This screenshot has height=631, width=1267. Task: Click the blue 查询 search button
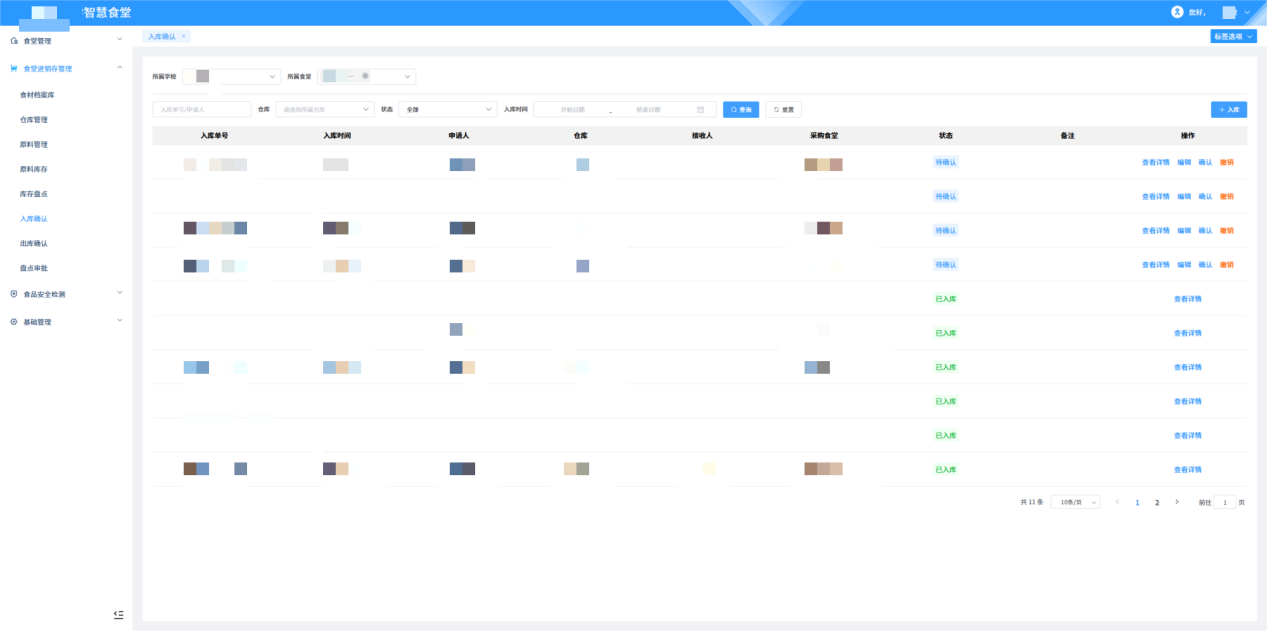741,110
